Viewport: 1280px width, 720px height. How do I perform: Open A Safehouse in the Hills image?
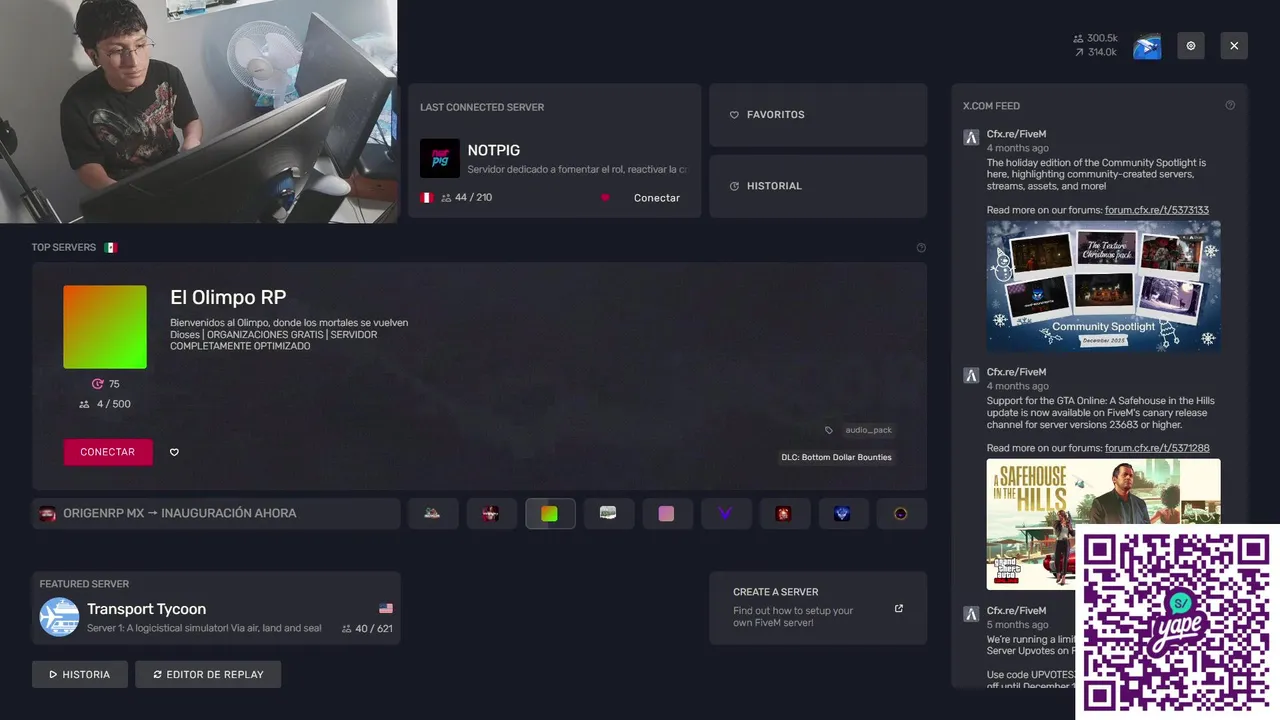pyautogui.click(x=1103, y=524)
